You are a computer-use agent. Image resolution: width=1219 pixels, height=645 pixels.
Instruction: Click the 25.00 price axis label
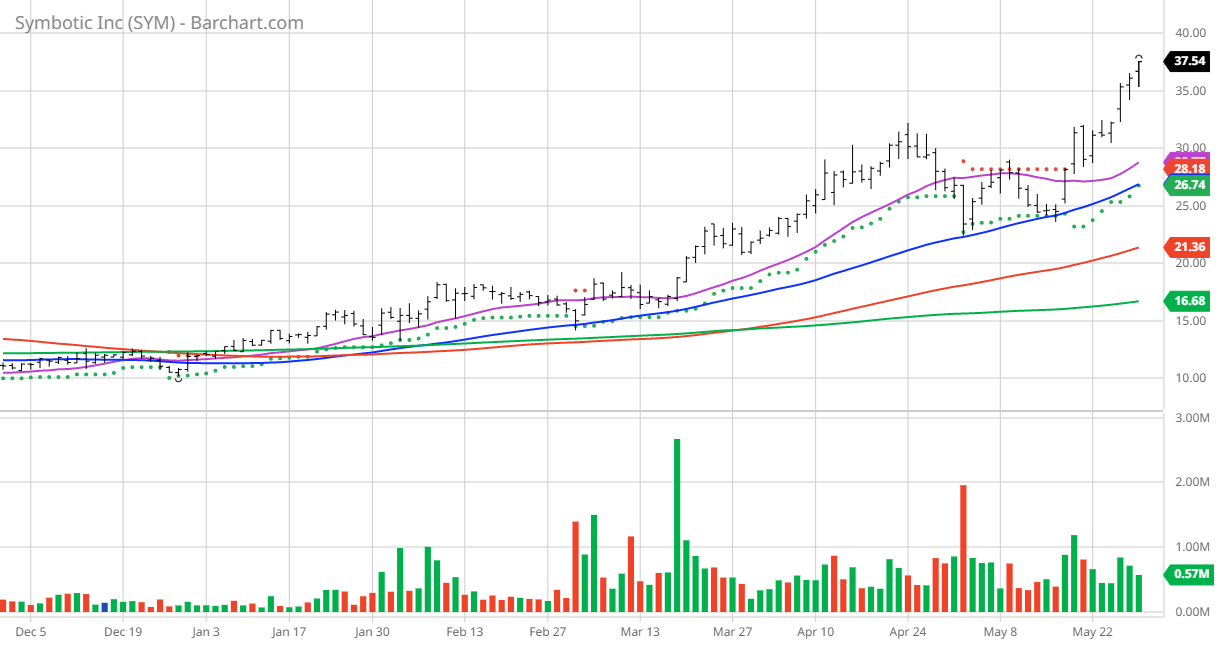coord(1189,206)
